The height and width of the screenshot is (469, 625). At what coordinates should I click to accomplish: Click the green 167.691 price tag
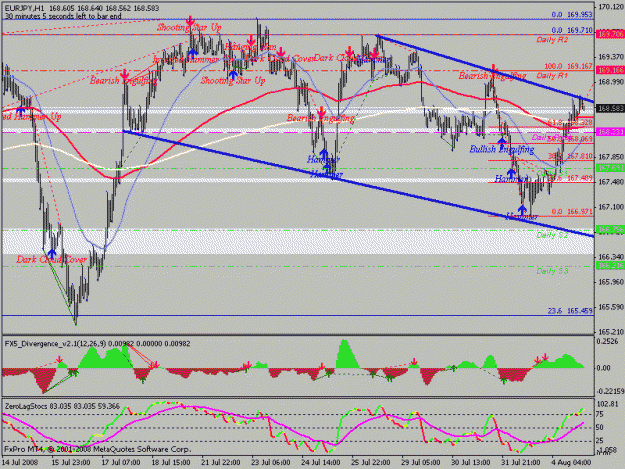[x=610, y=168]
